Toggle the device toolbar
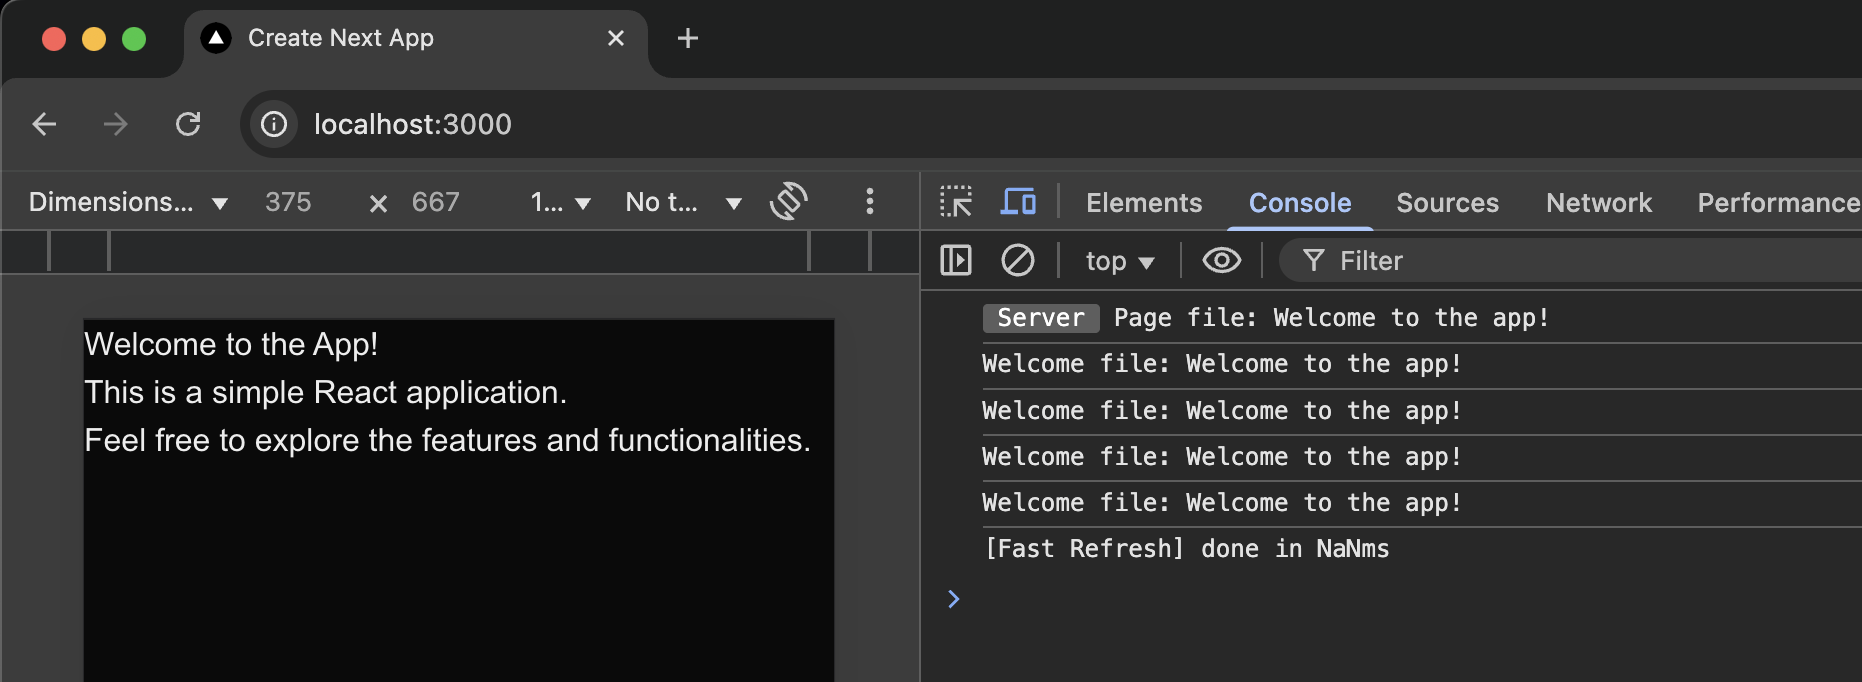 pos(1018,202)
